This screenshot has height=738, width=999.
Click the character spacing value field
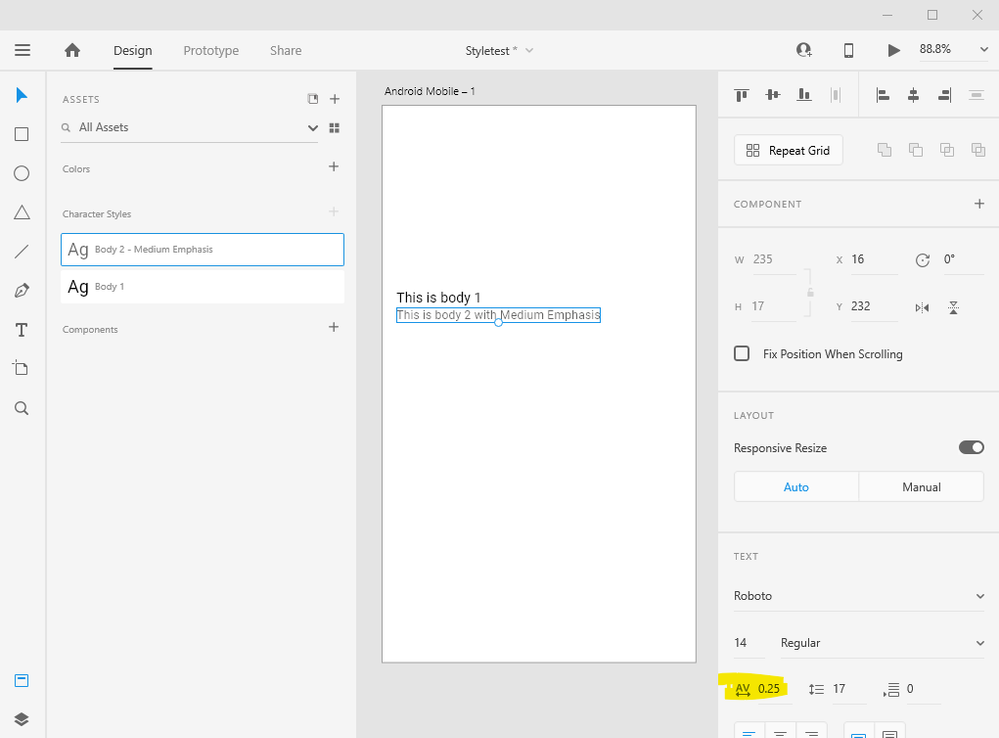(771, 689)
